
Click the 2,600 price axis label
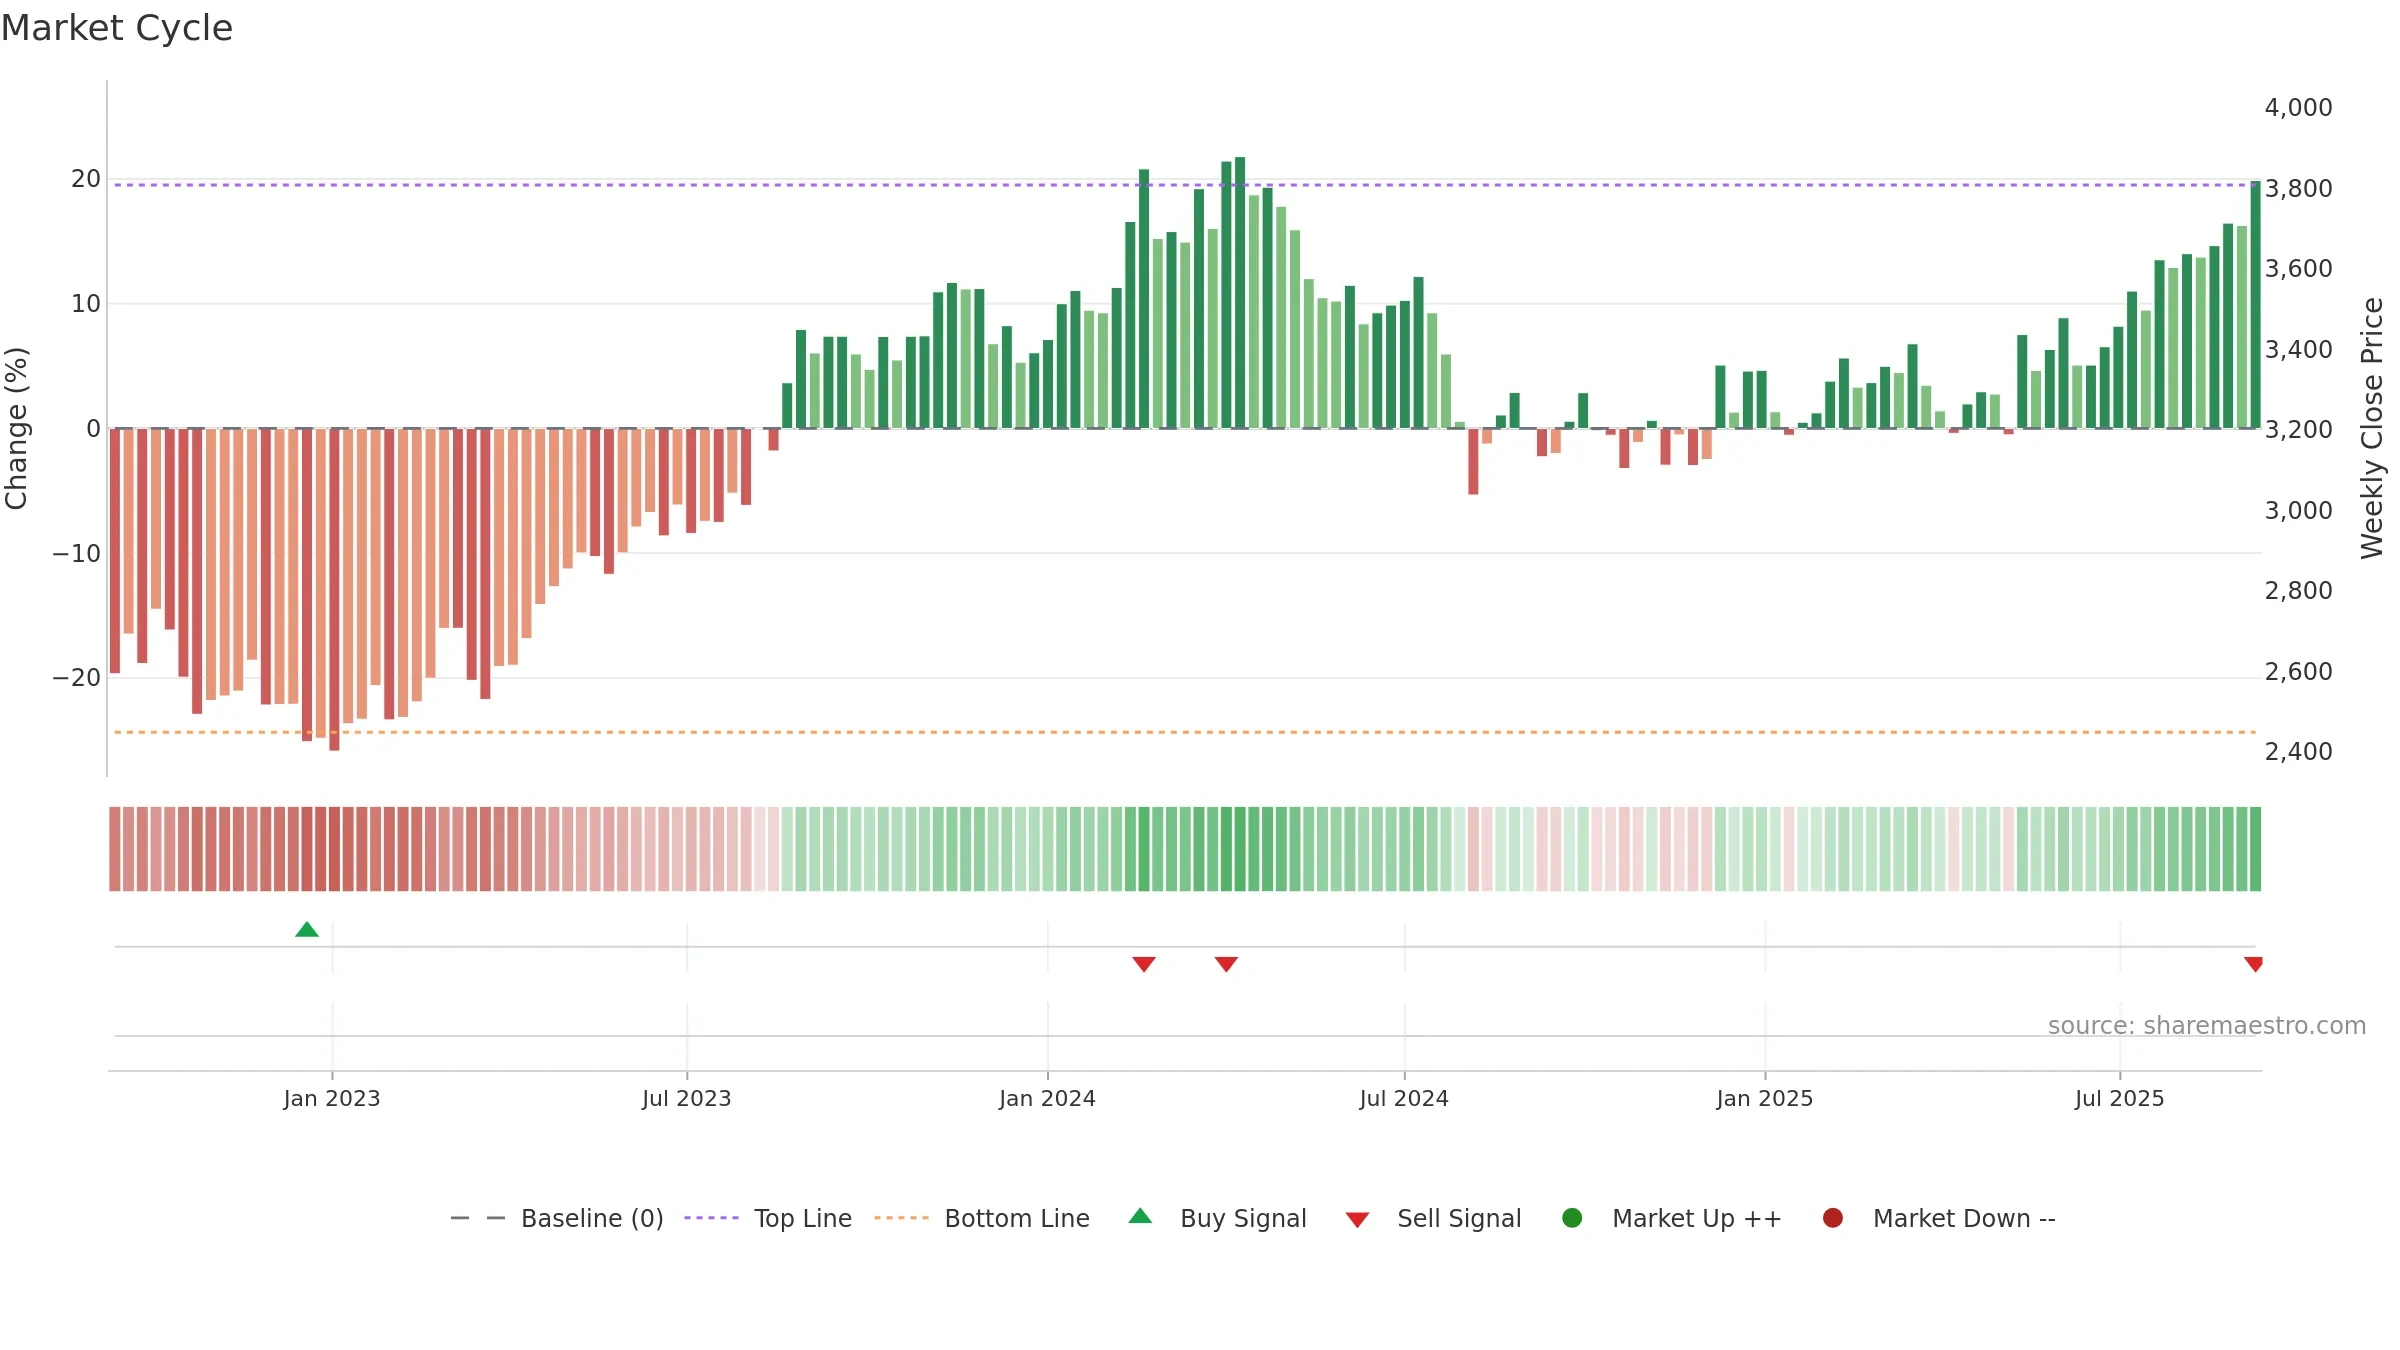pyautogui.click(x=2298, y=672)
